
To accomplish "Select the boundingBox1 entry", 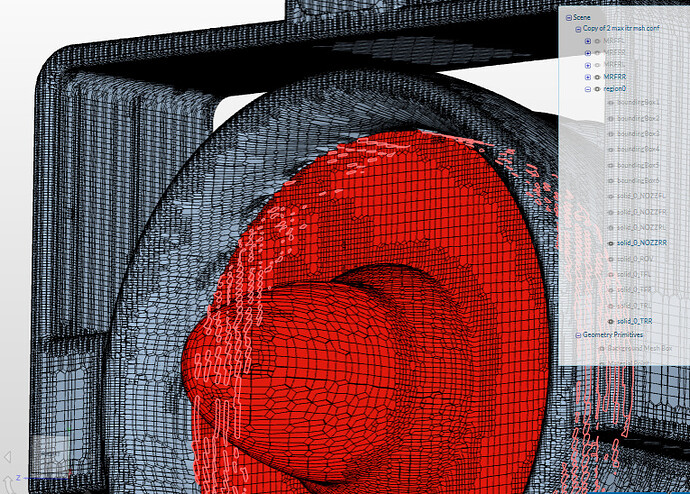I will (638, 102).
